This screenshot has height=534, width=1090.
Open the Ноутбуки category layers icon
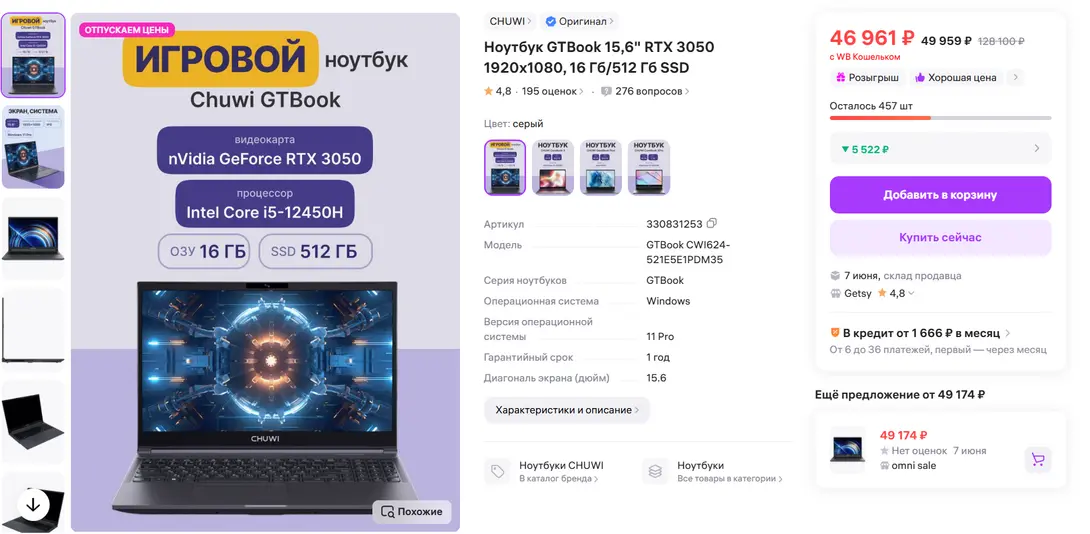[655, 471]
